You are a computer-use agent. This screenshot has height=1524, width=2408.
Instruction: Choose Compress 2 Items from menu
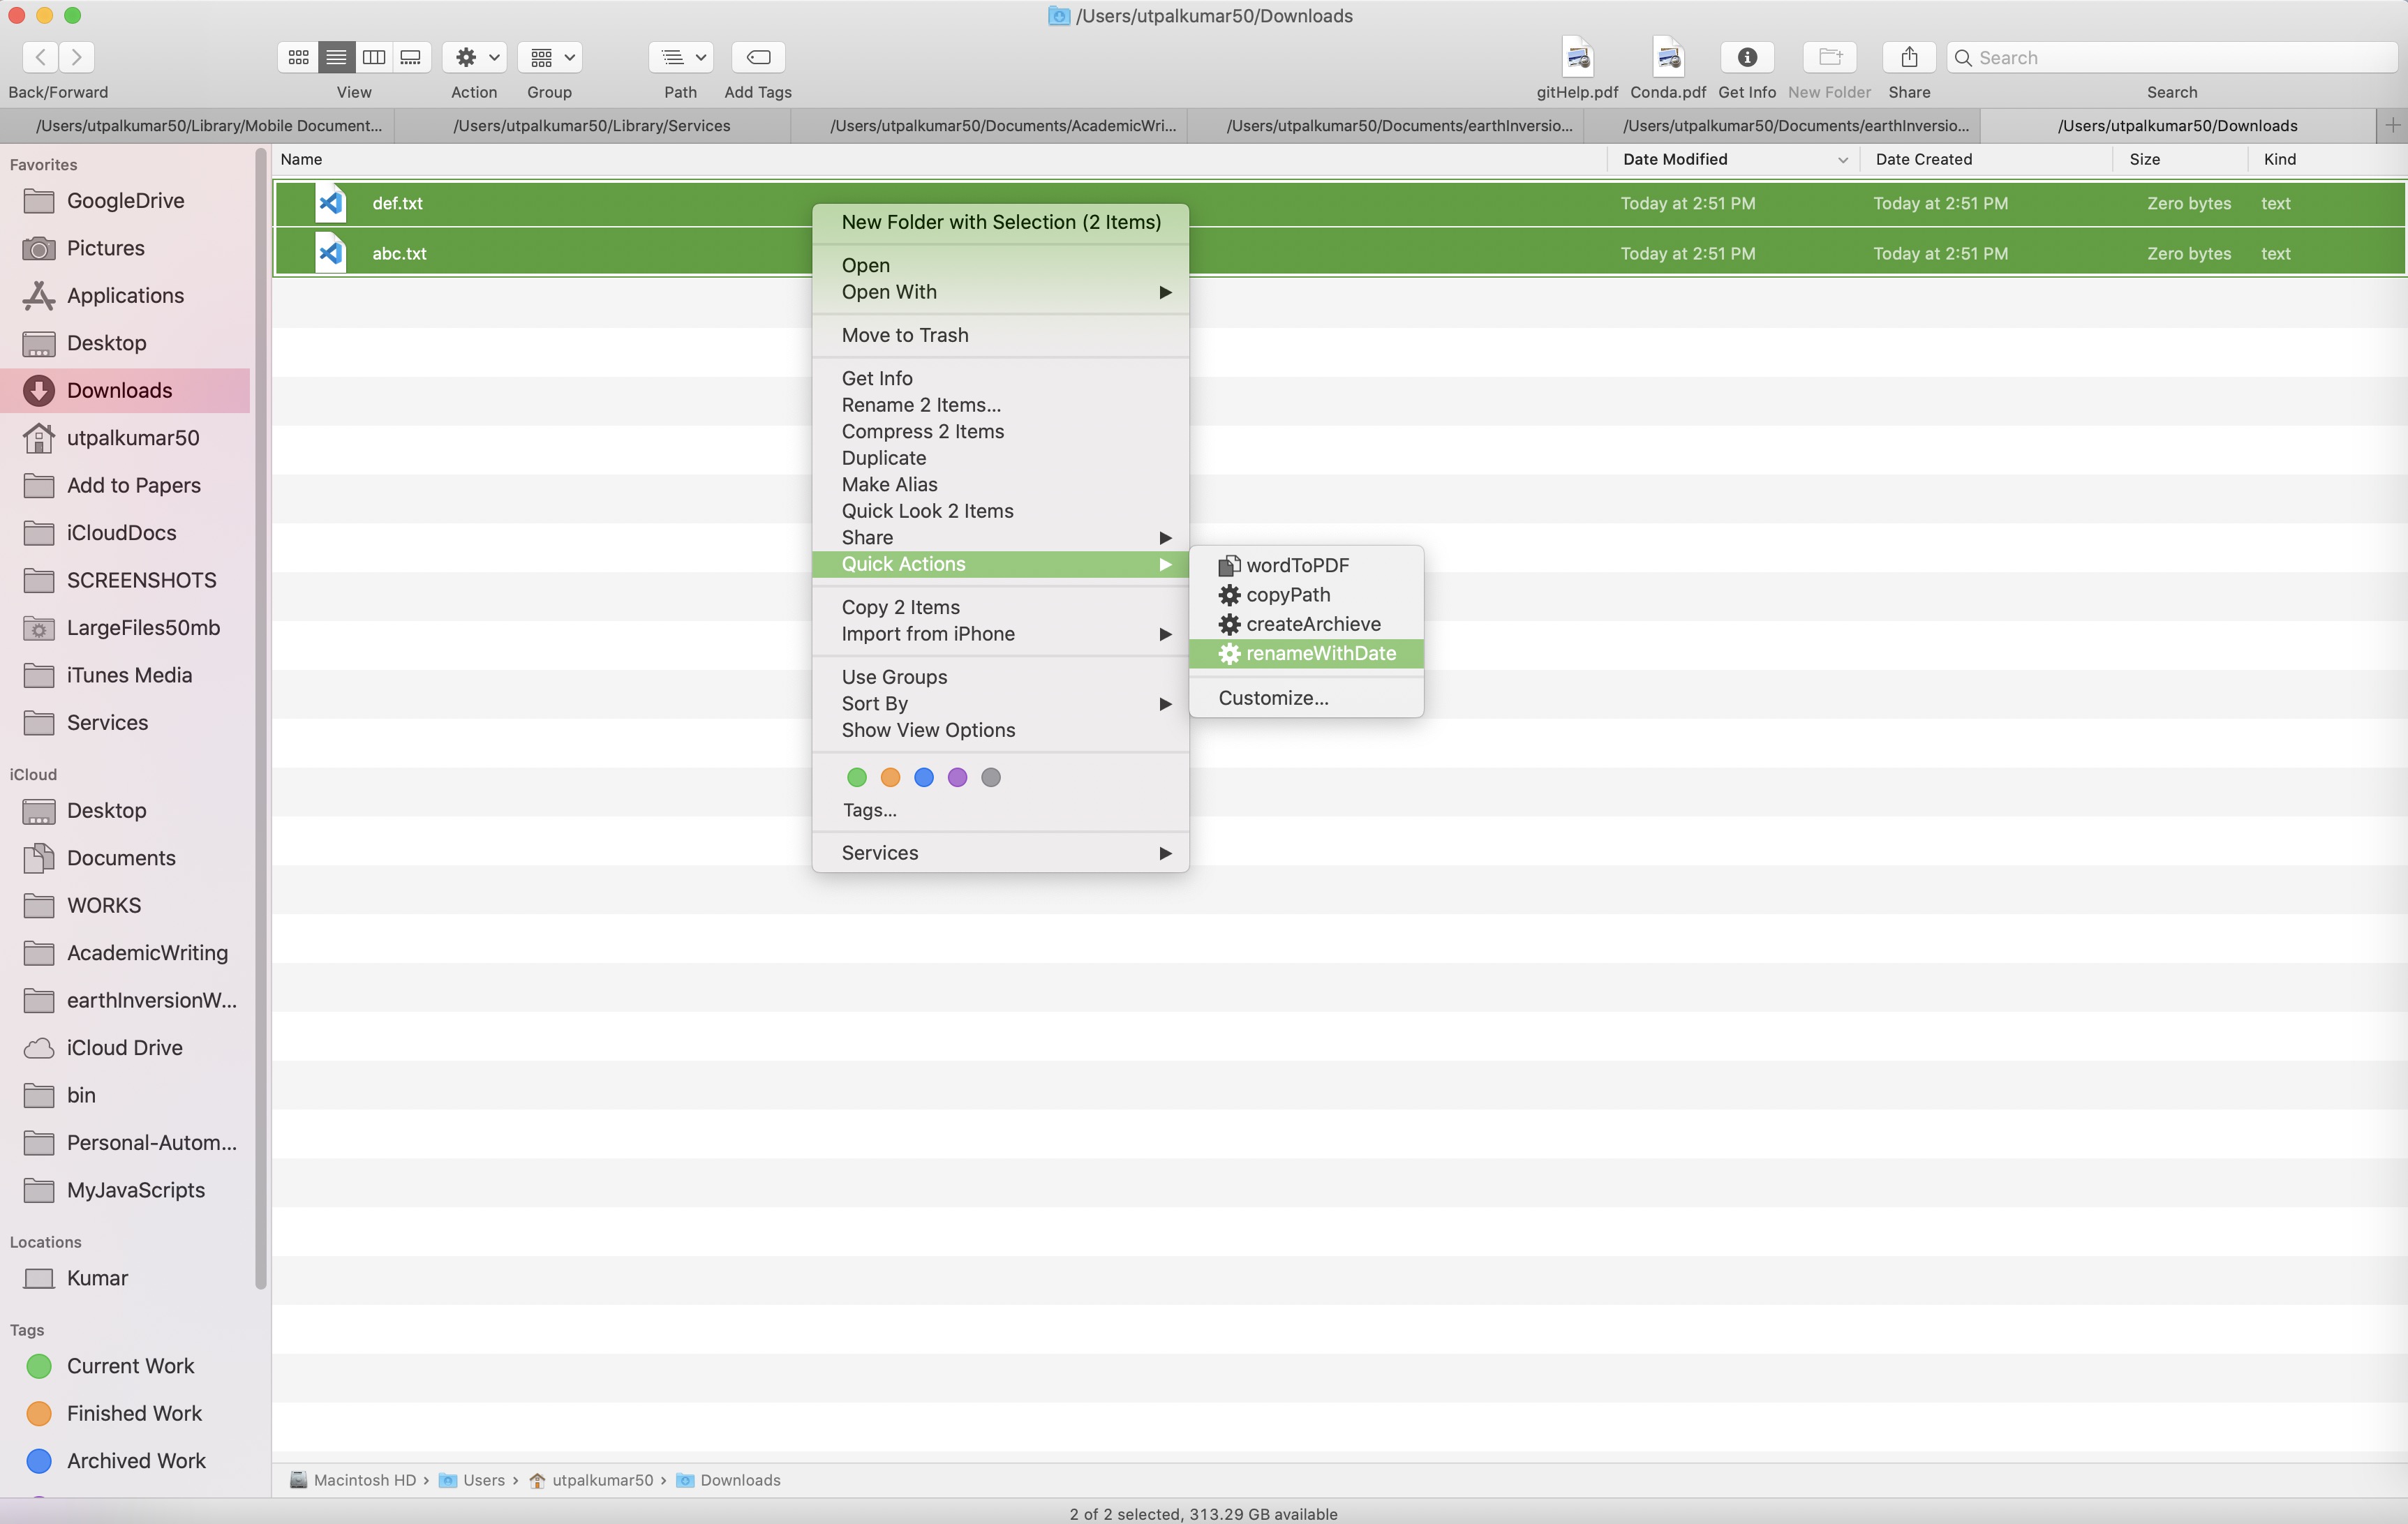(x=922, y=431)
